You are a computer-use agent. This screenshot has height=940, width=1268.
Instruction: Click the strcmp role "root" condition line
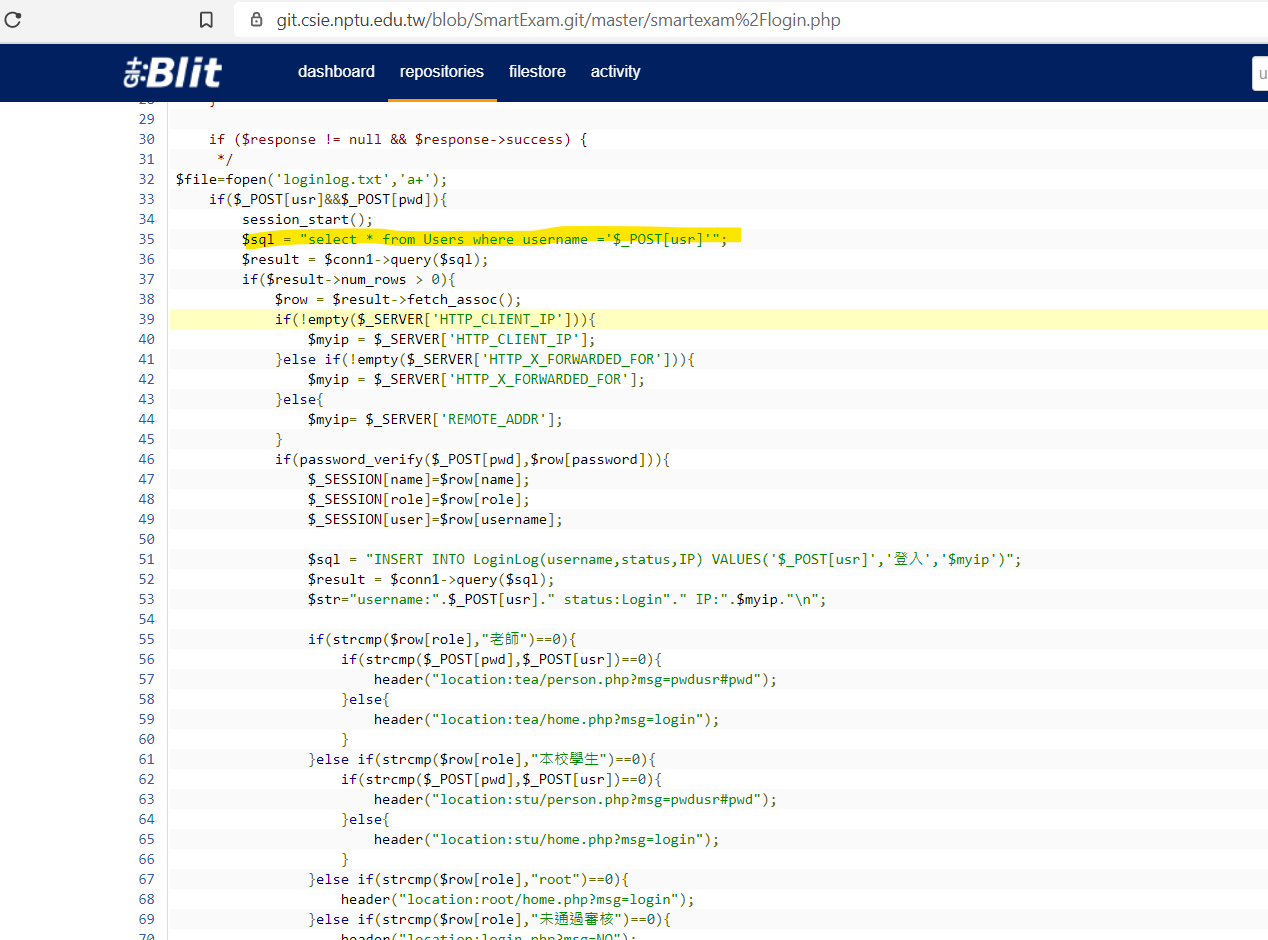468,879
